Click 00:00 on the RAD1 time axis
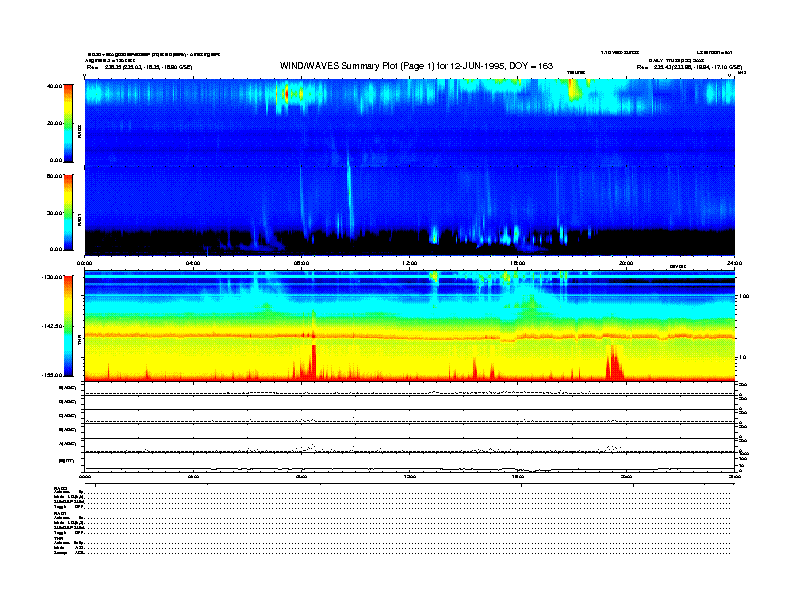 click(x=86, y=263)
